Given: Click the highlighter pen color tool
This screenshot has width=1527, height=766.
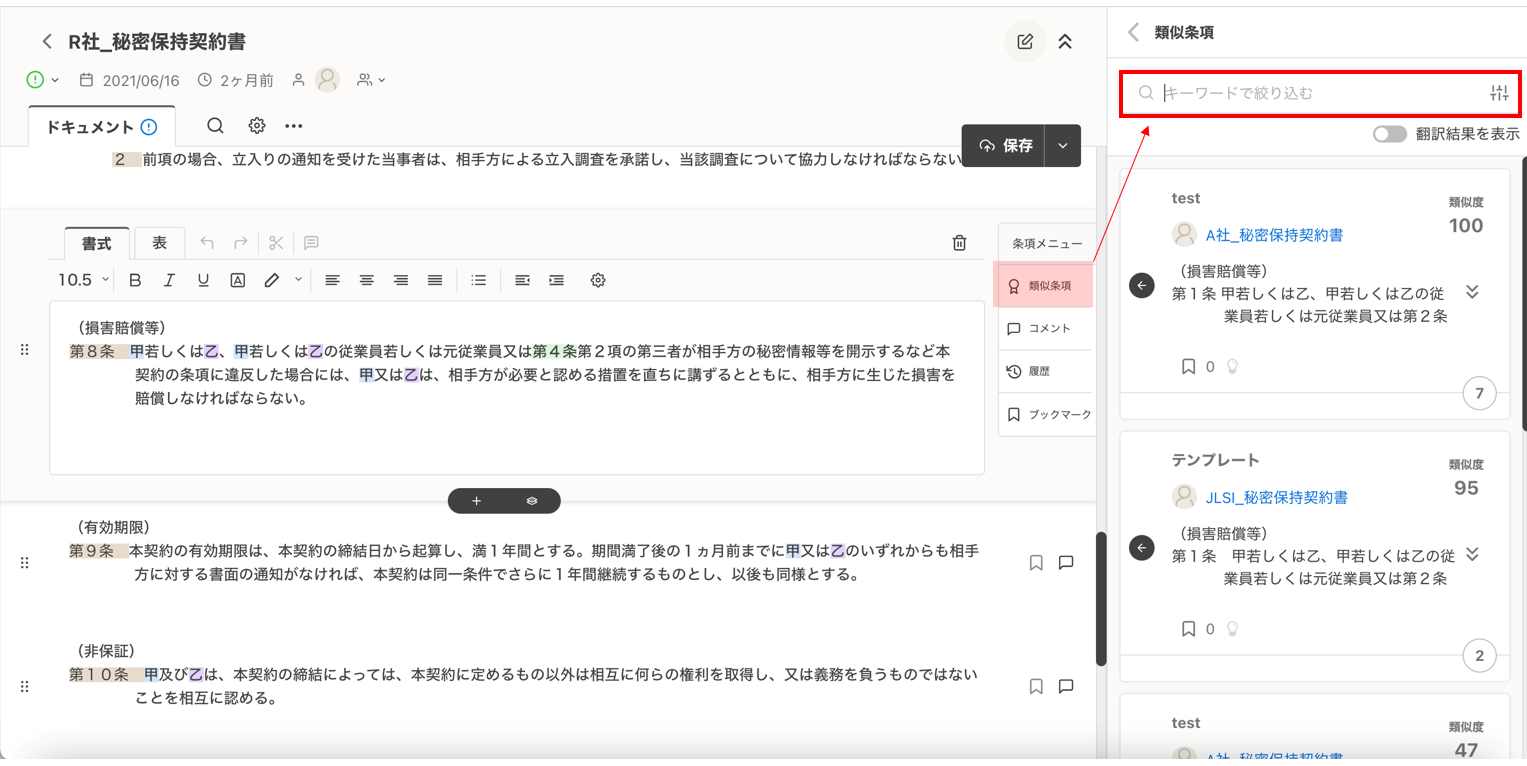Looking at the screenshot, I should point(271,281).
